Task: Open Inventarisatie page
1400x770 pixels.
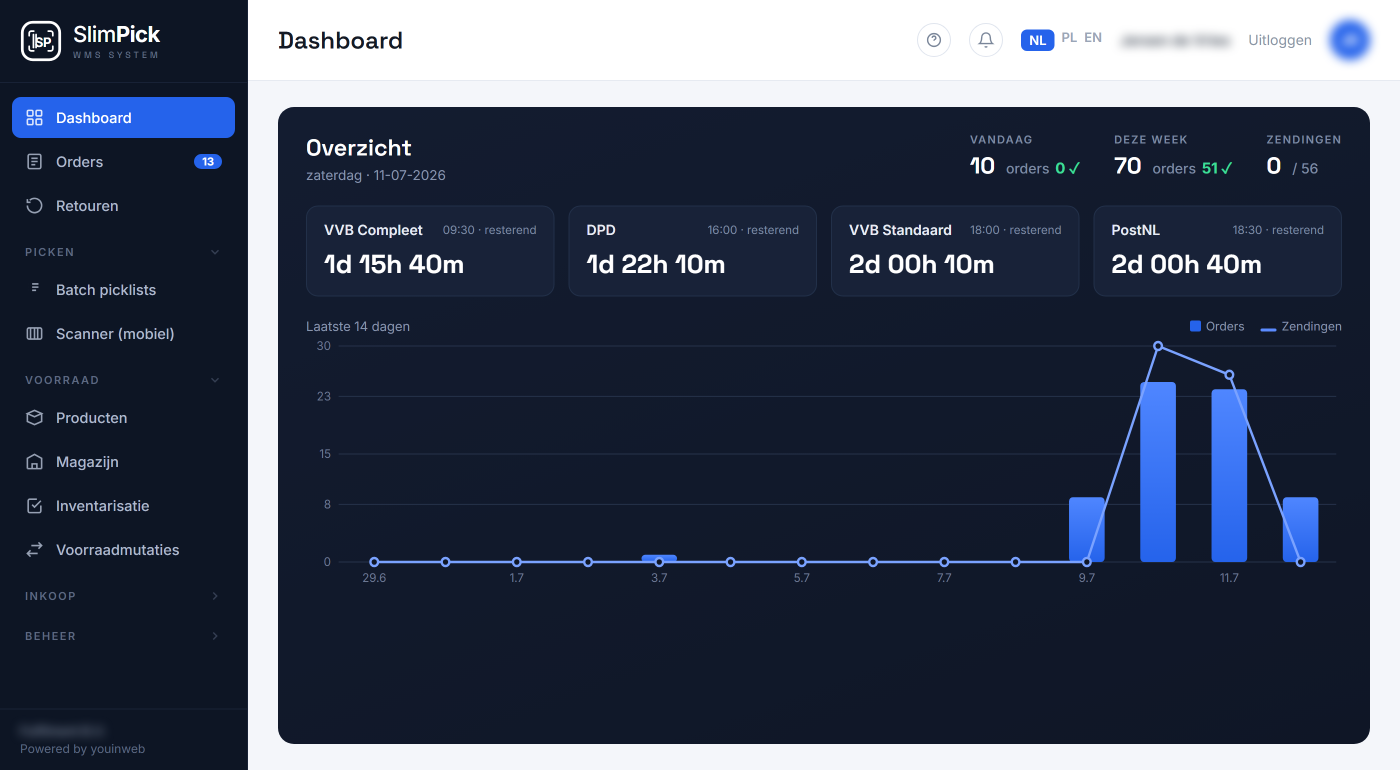Action: (123, 506)
